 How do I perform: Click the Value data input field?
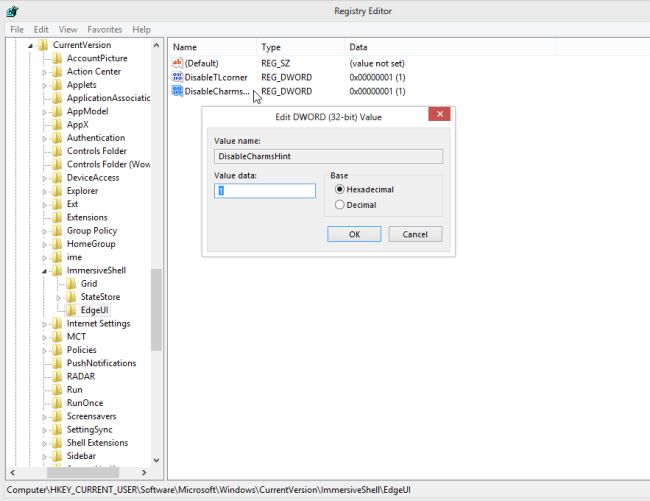(265, 191)
